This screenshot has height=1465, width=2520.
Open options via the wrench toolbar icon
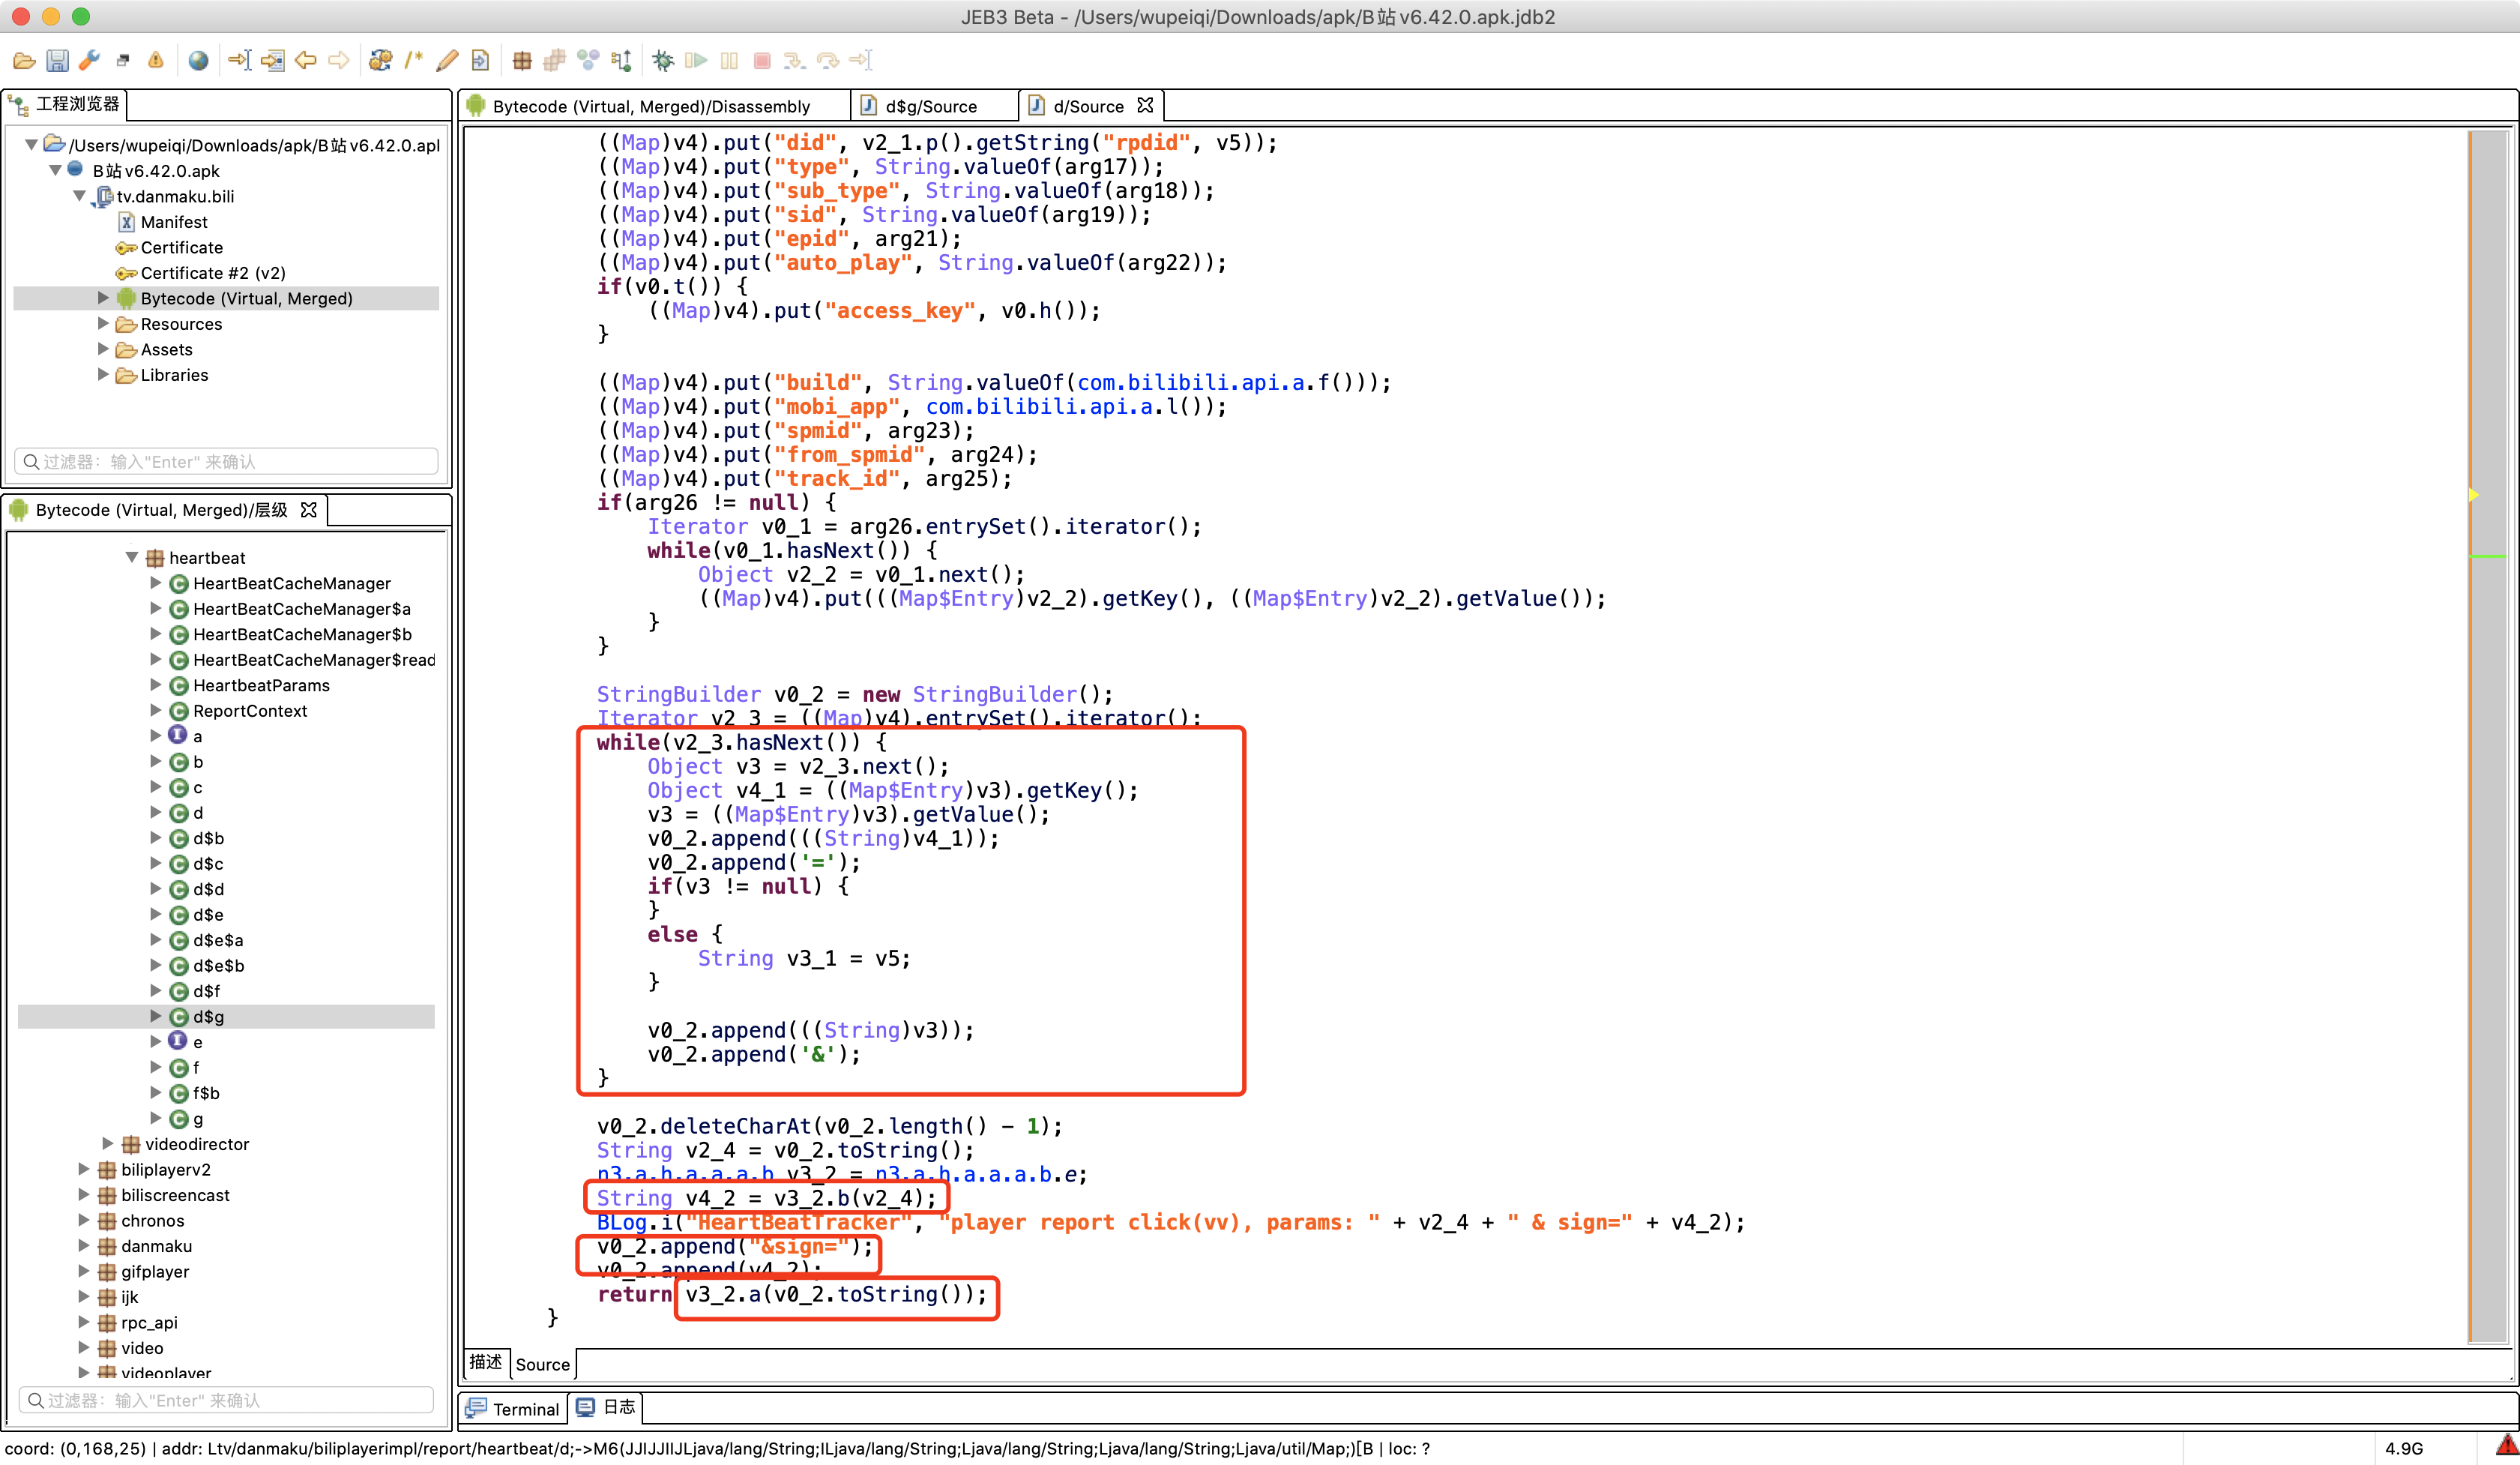[90, 61]
